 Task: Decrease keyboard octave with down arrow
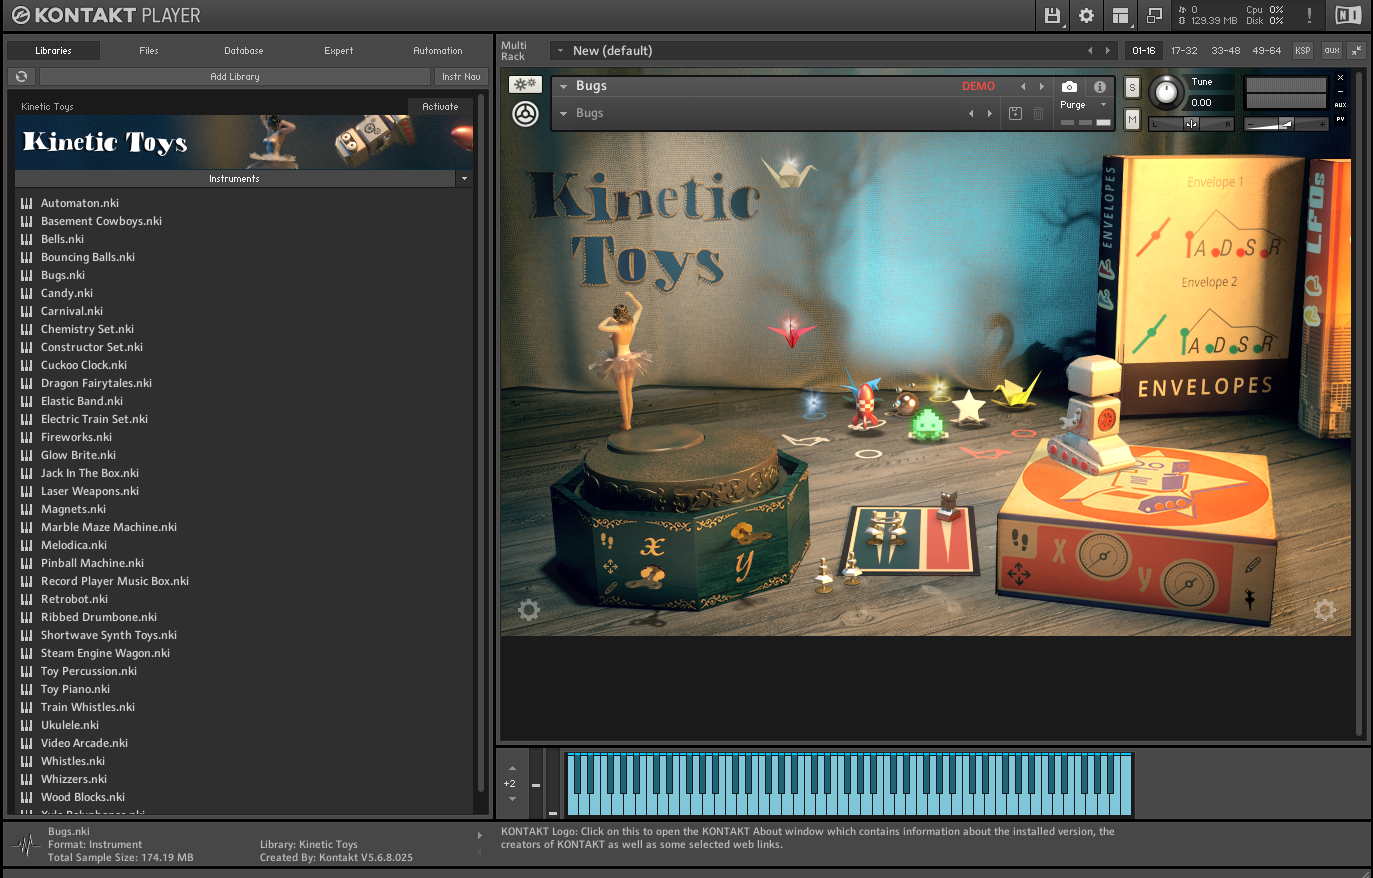tap(512, 799)
